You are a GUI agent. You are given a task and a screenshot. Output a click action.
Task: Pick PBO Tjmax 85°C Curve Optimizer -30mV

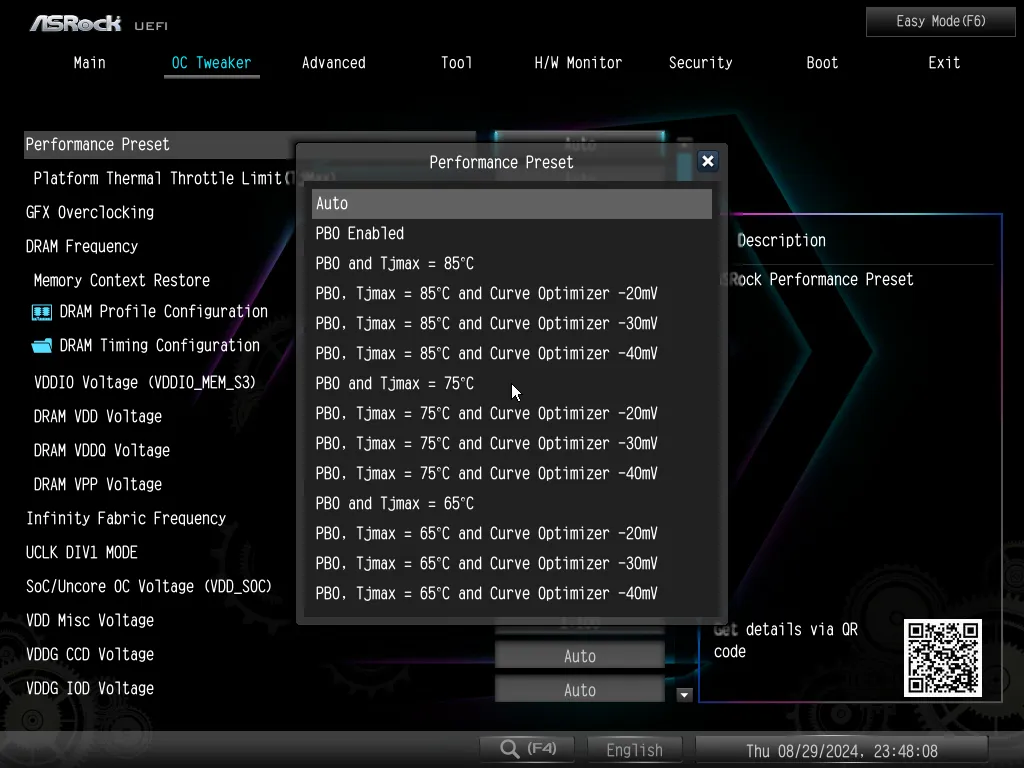(x=486, y=324)
